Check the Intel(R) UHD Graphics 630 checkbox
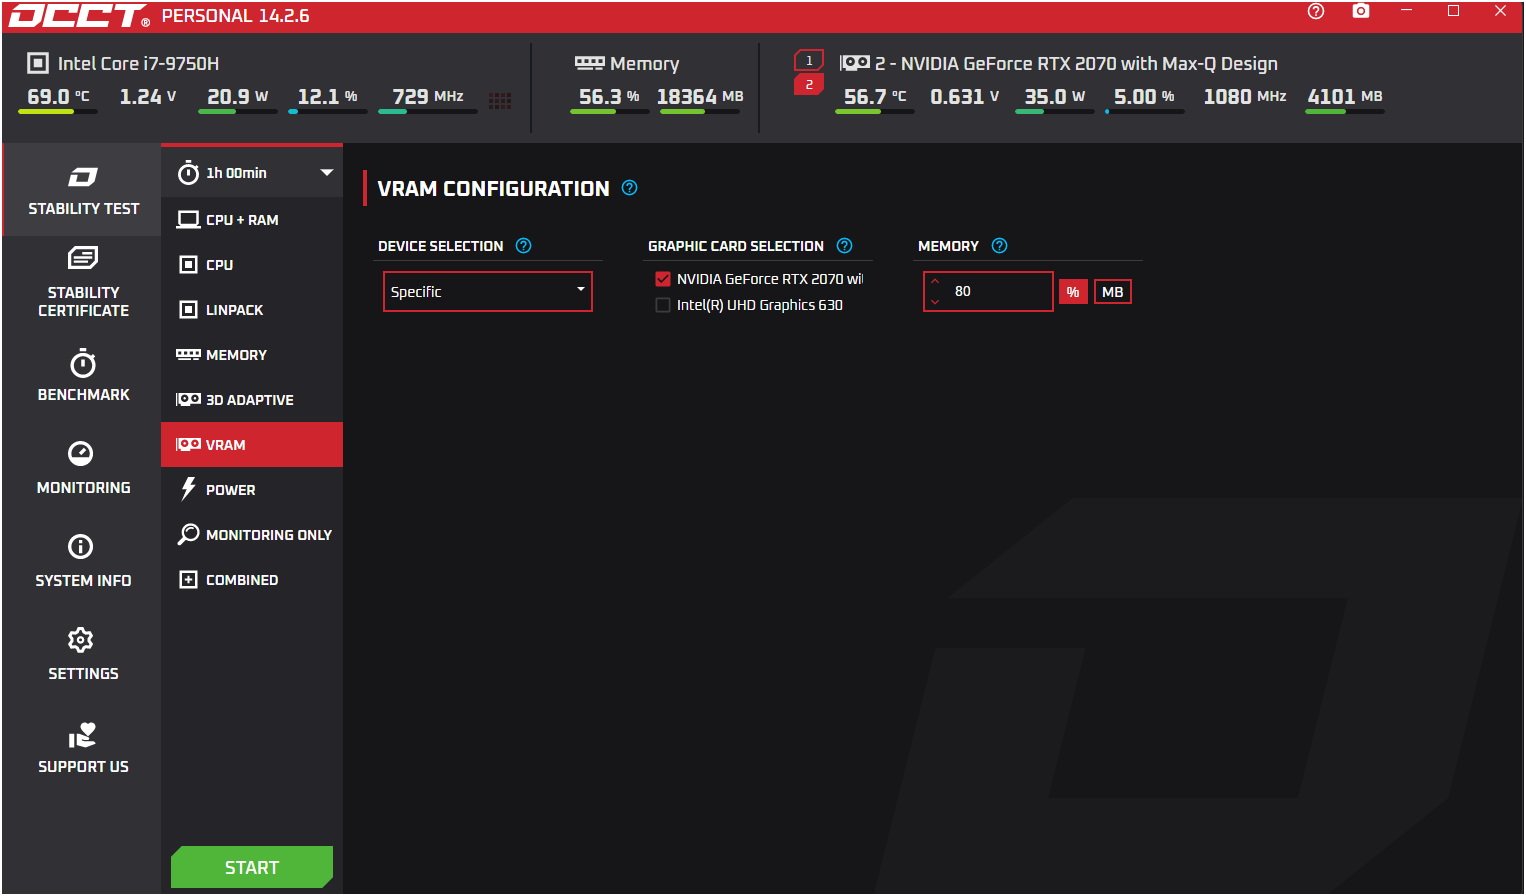The height and width of the screenshot is (896, 1526). point(663,305)
